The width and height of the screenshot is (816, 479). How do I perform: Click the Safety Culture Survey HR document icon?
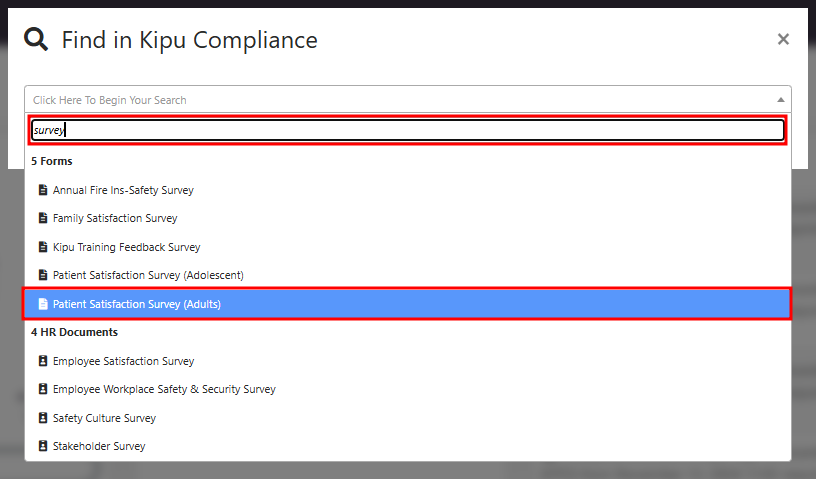click(42, 418)
